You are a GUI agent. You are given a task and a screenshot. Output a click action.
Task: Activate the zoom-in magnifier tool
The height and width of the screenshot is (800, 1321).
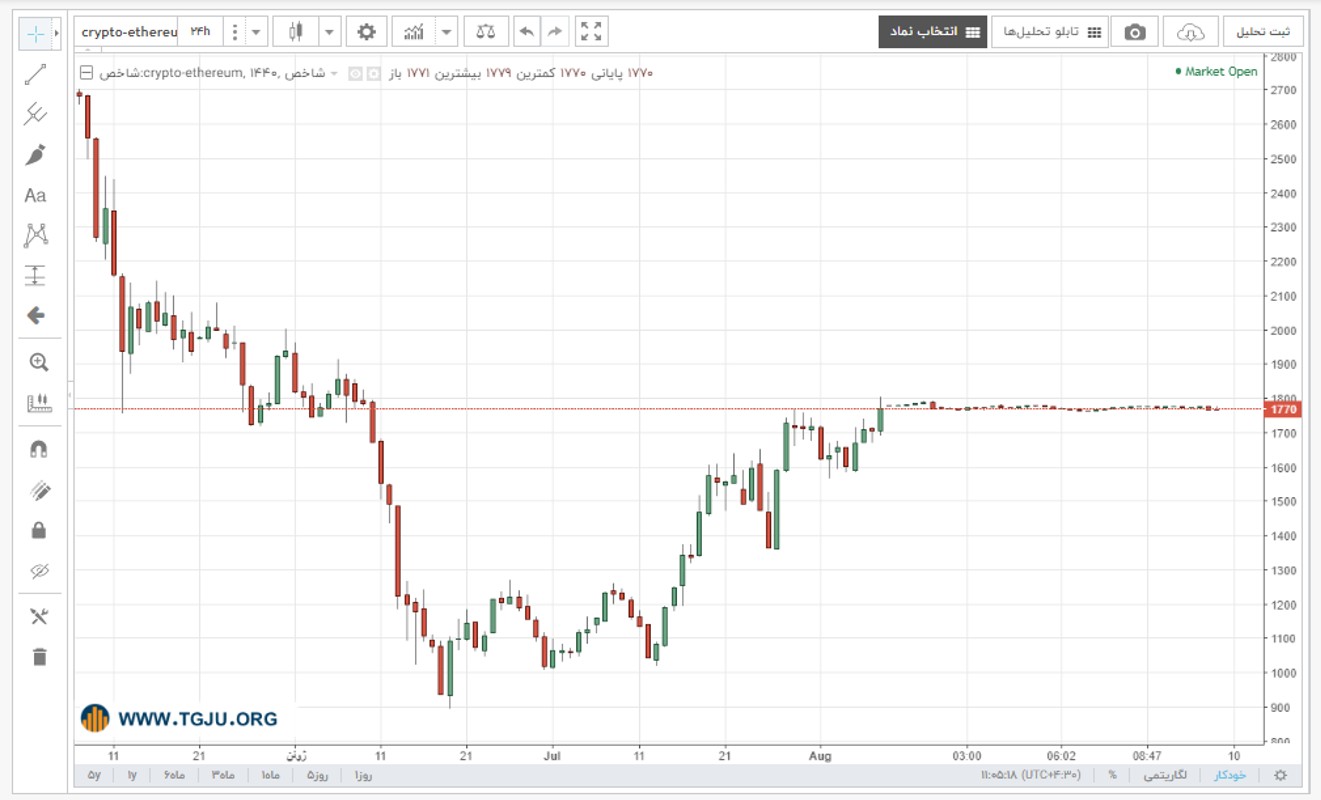(x=38, y=362)
